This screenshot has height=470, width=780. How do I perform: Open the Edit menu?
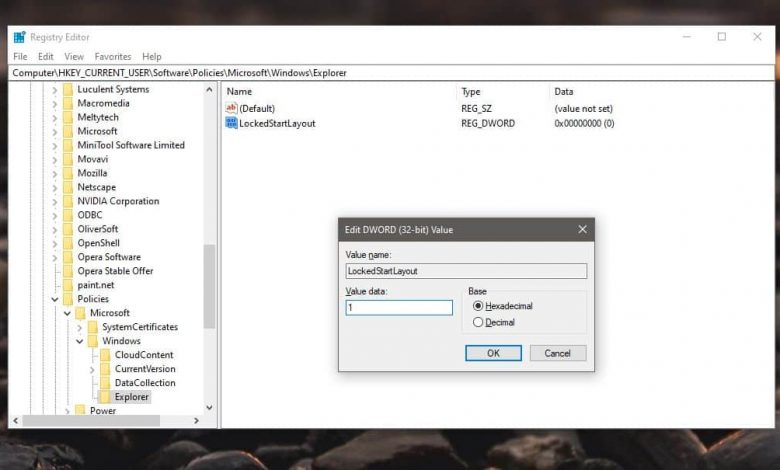coord(46,57)
